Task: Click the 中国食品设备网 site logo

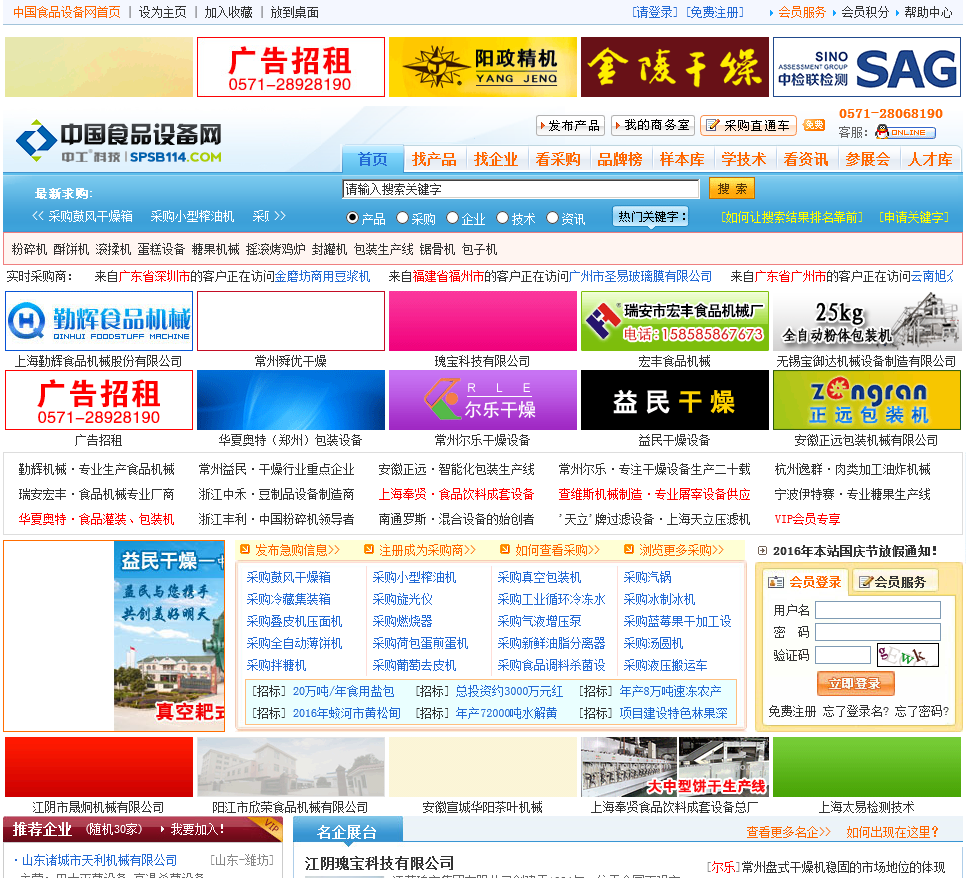Action: [119, 142]
